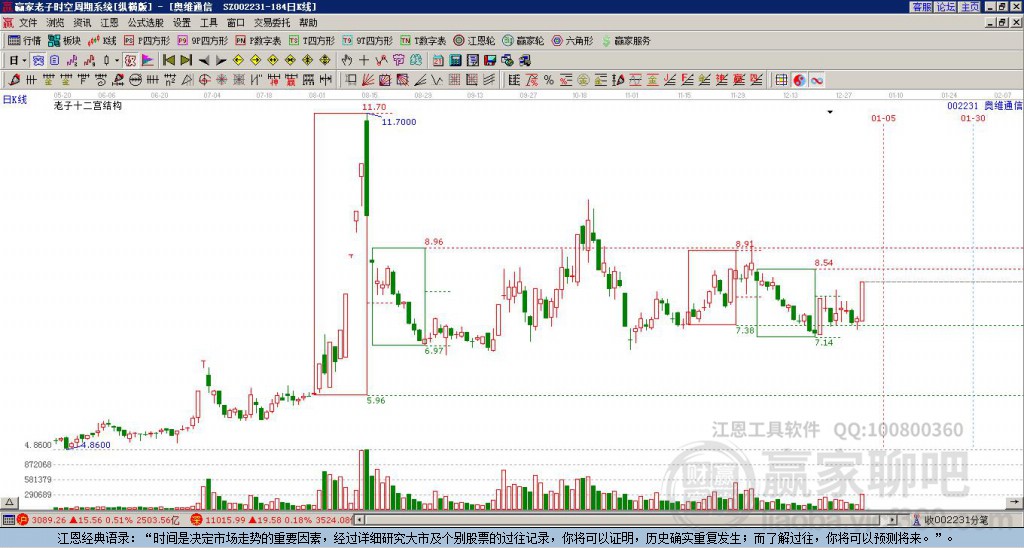This screenshot has height=548, width=1024.
Task: Open the 文件 menu
Action: pyautogui.click(x=28, y=23)
